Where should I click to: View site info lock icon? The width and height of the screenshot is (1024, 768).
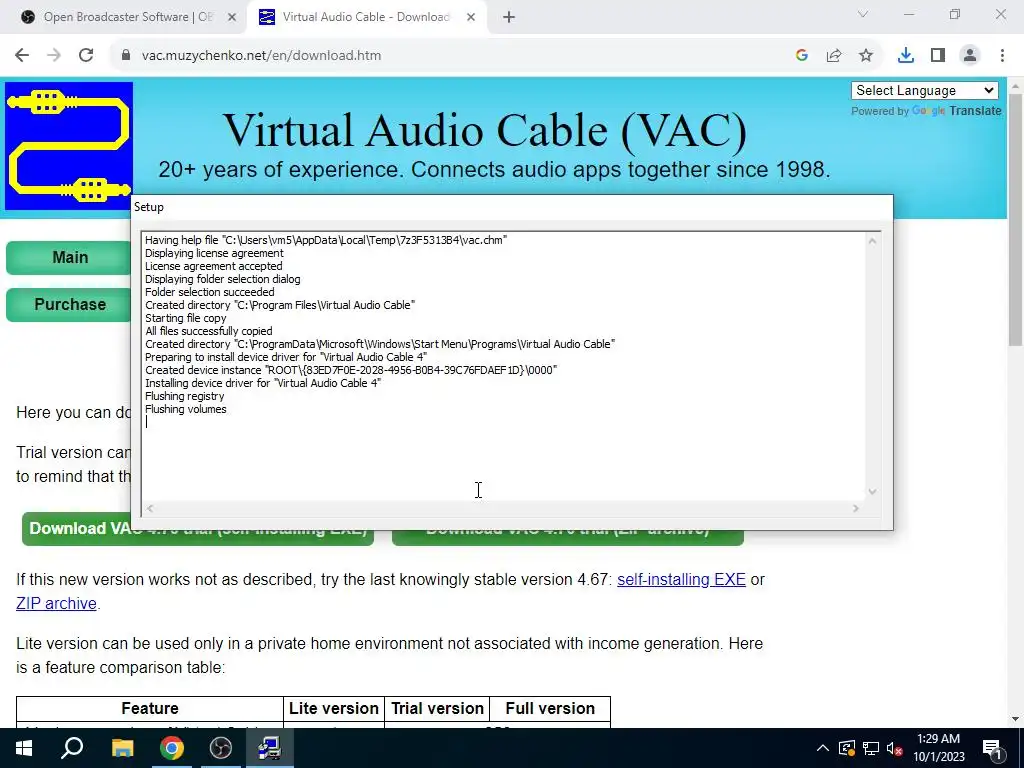(x=126, y=56)
